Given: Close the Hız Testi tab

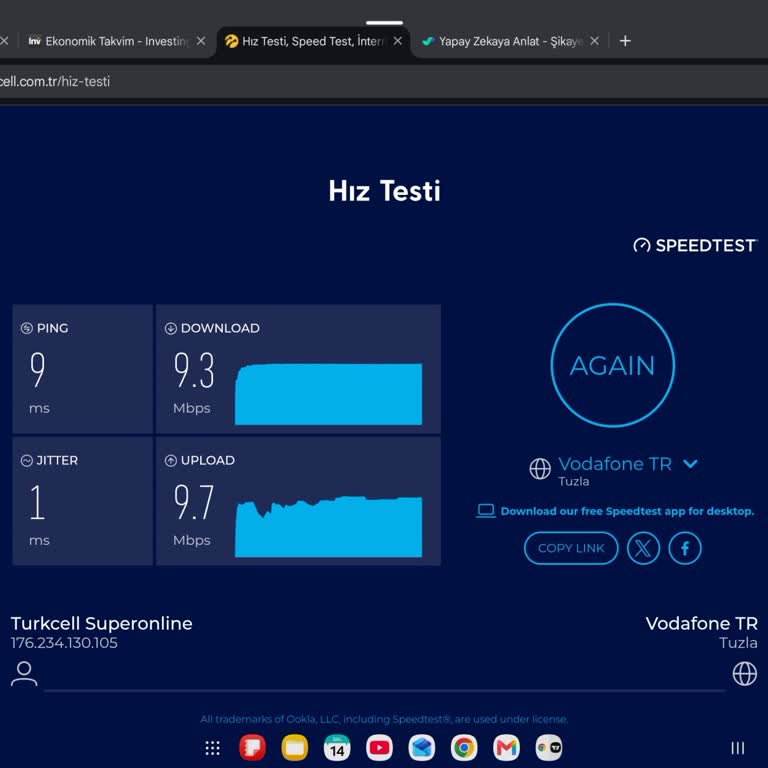Looking at the screenshot, I should tap(398, 41).
